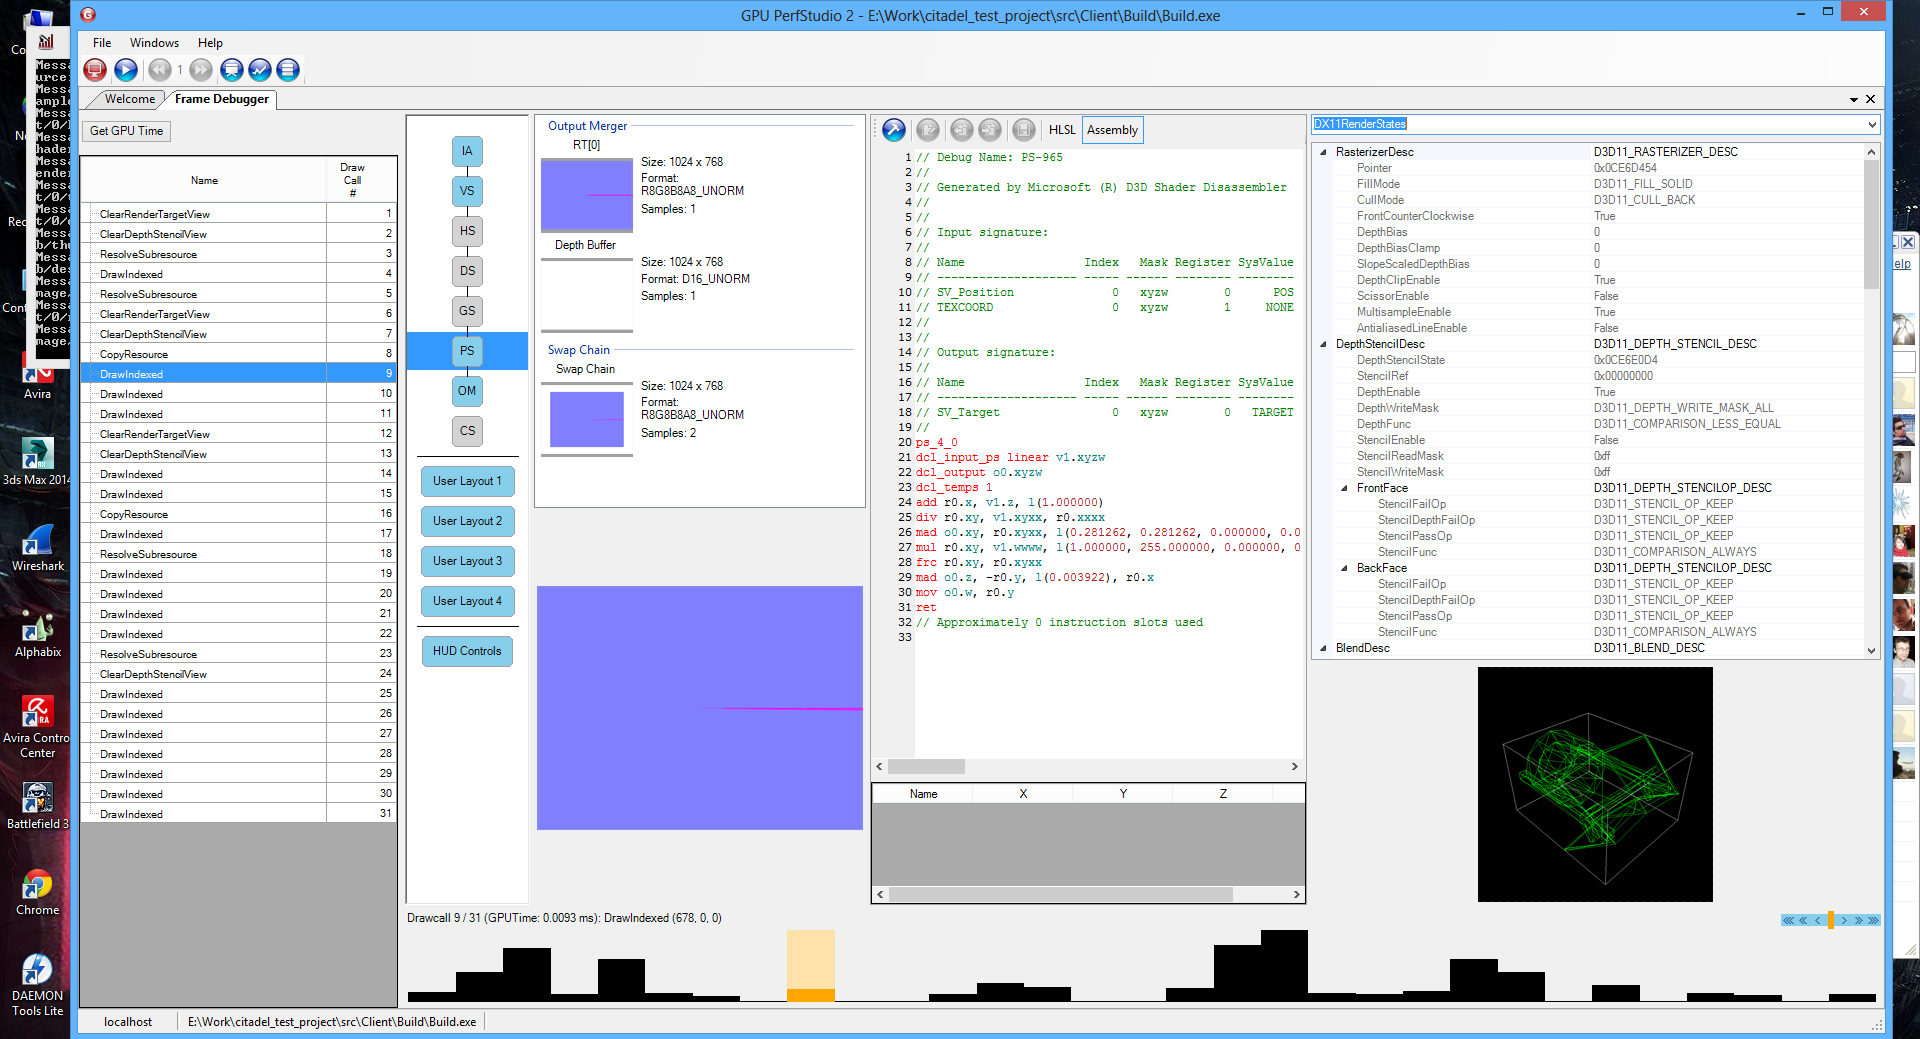Open the Windows menu
This screenshot has width=1920, height=1039.
tap(154, 43)
